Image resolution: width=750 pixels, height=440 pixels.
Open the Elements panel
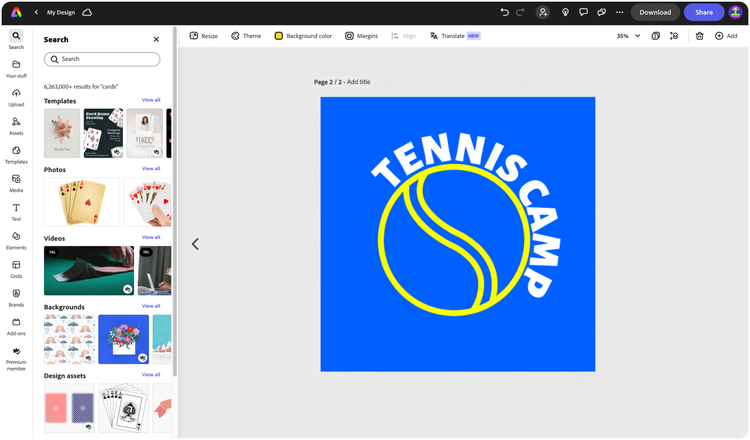click(16, 241)
